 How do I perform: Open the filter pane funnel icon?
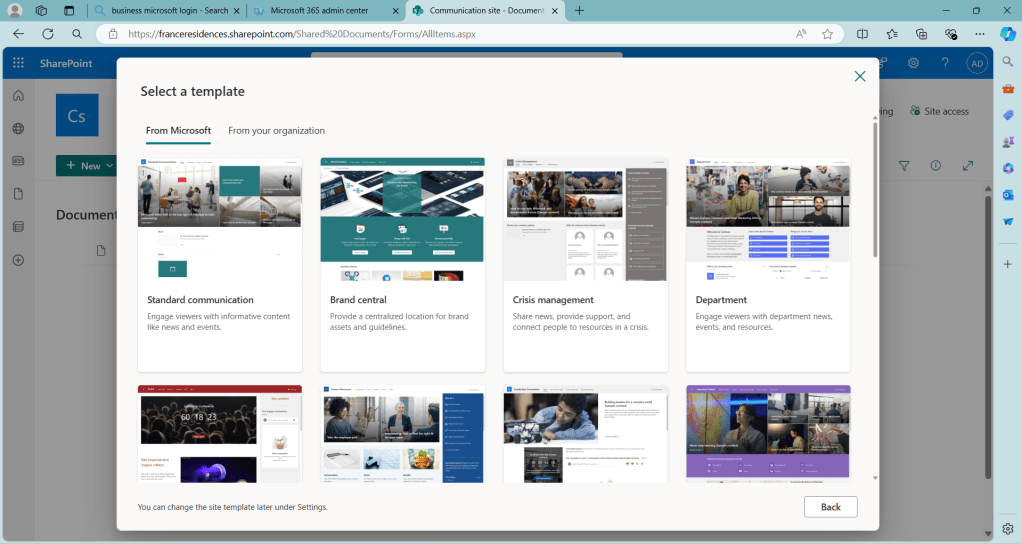904,166
